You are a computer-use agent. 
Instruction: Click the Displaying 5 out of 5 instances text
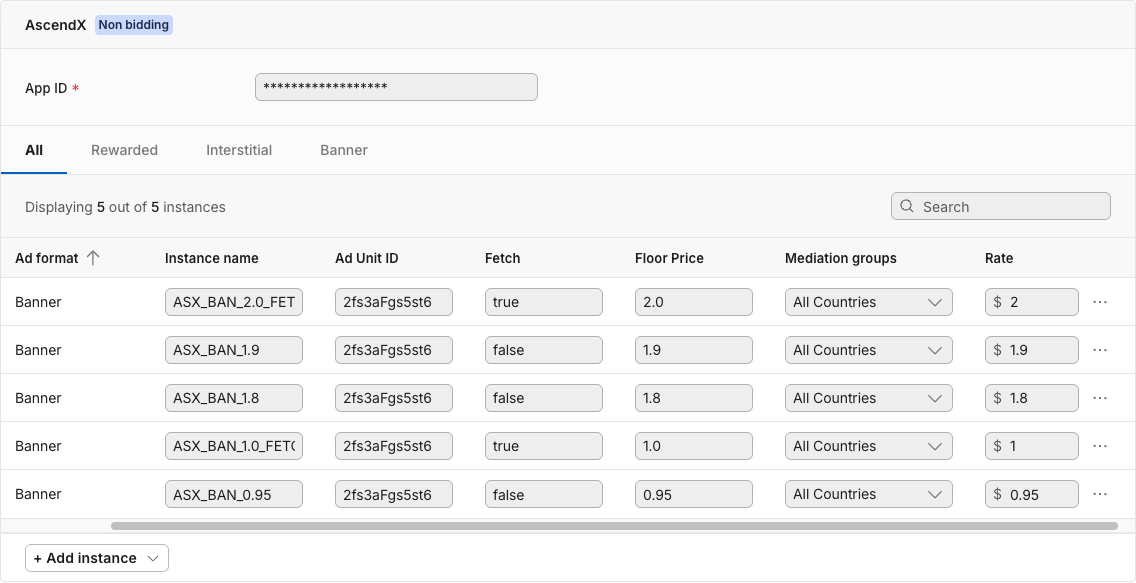pos(125,207)
